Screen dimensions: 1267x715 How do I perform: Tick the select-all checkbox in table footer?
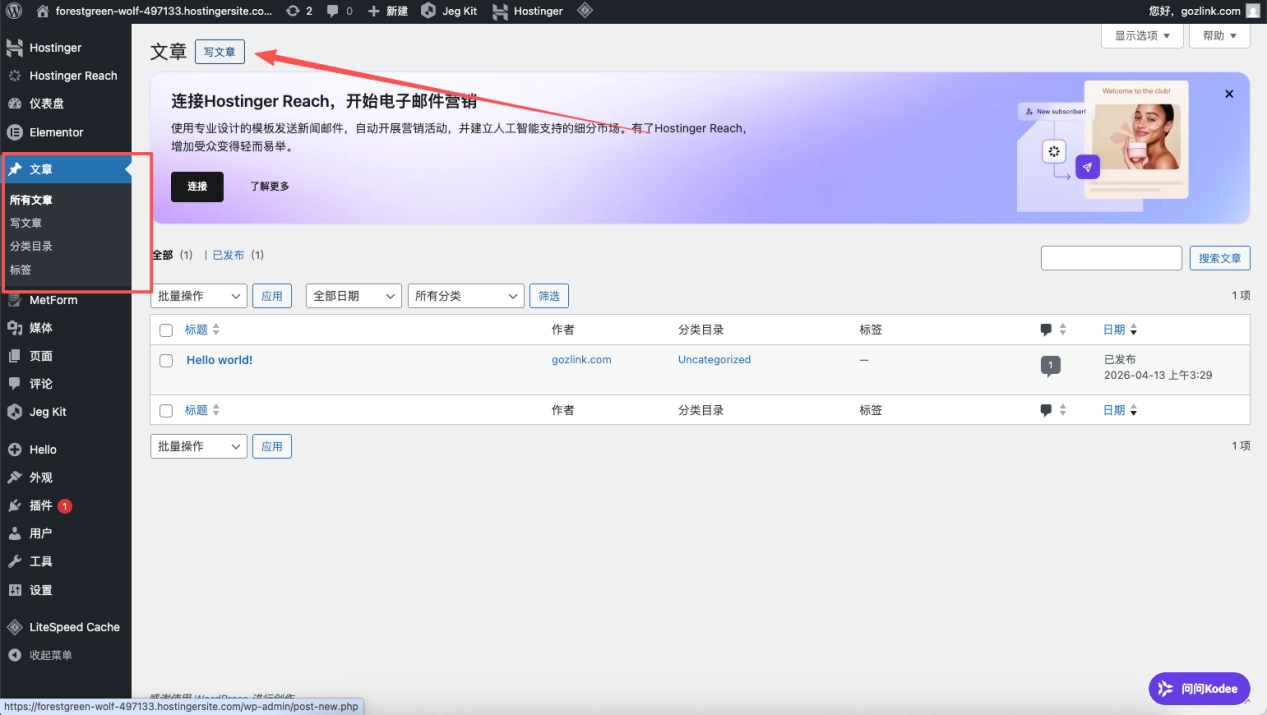coord(166,411)
